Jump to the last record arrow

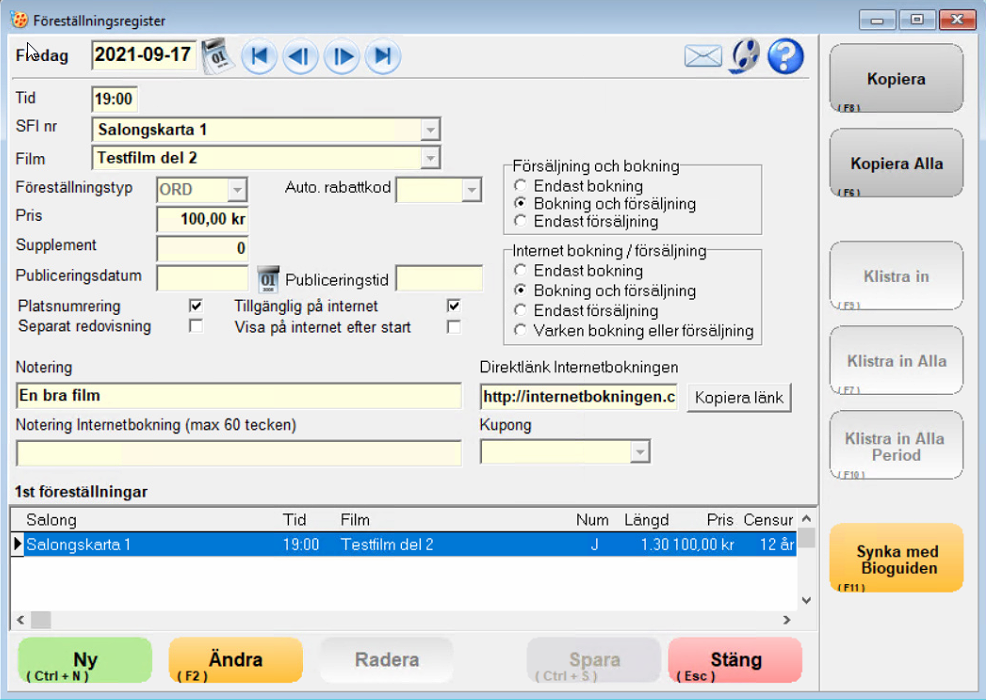click(382, 56)
